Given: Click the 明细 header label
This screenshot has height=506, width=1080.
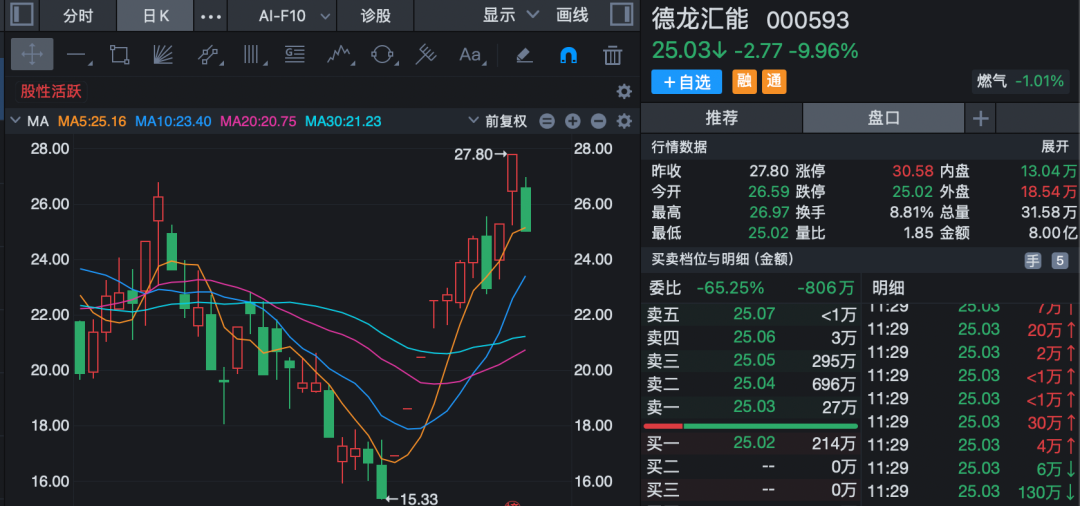Looking at the screenshot, I should 888,287.
